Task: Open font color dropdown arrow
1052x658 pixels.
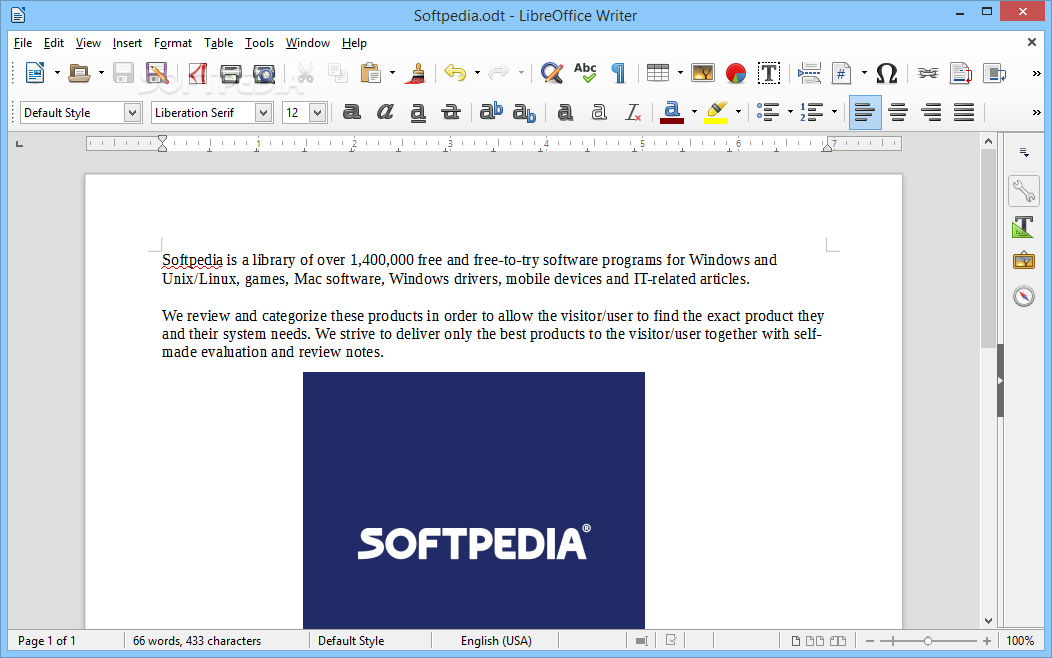Action: (x=694, y=112)
